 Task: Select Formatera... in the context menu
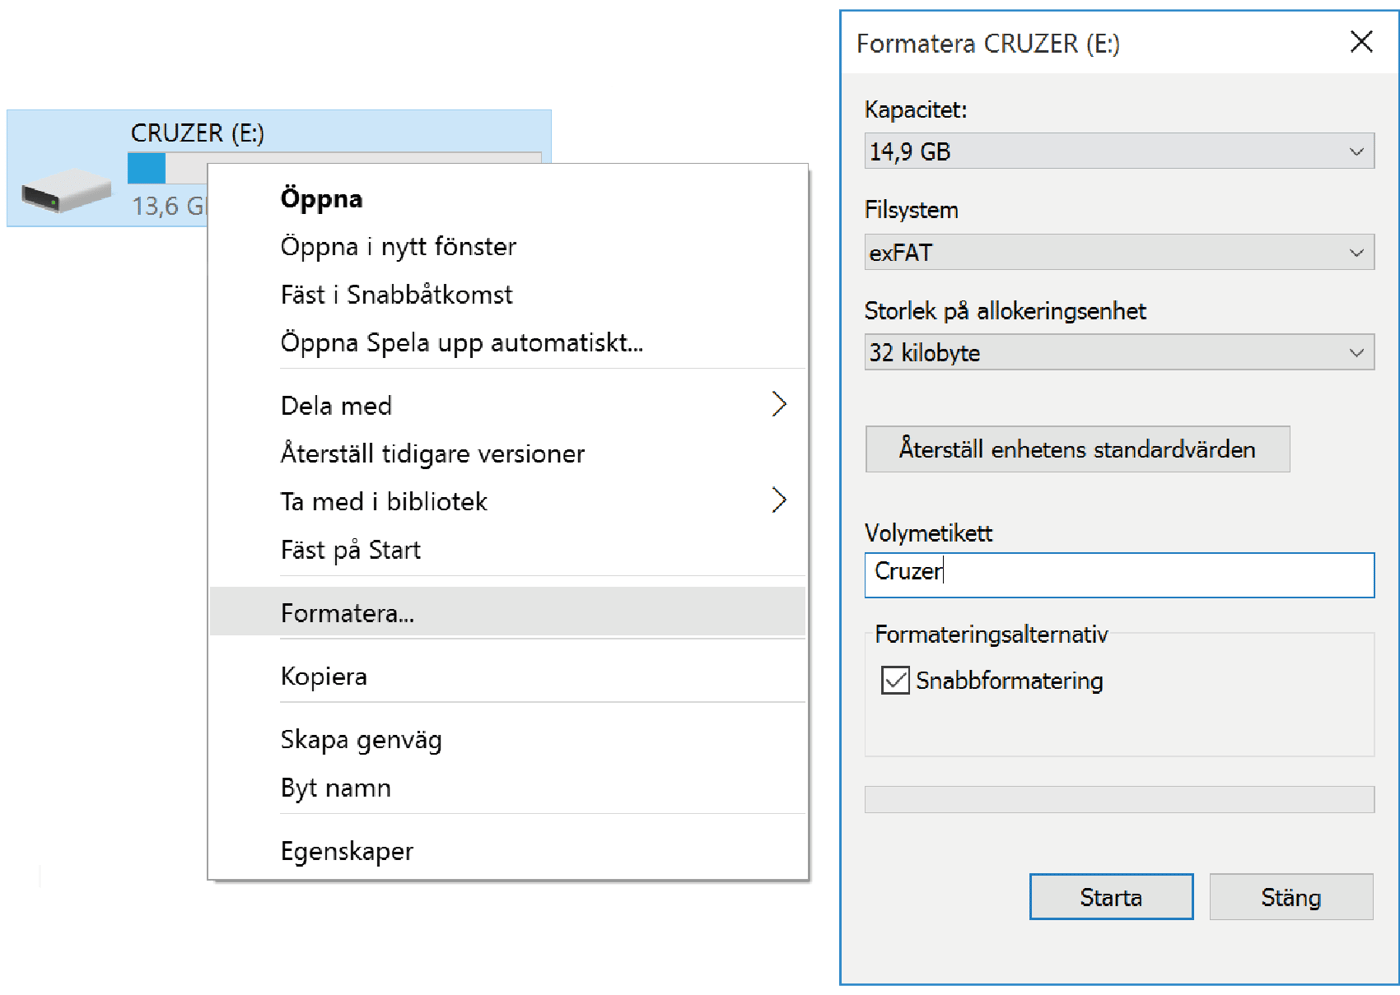click(x=347, y=613)
